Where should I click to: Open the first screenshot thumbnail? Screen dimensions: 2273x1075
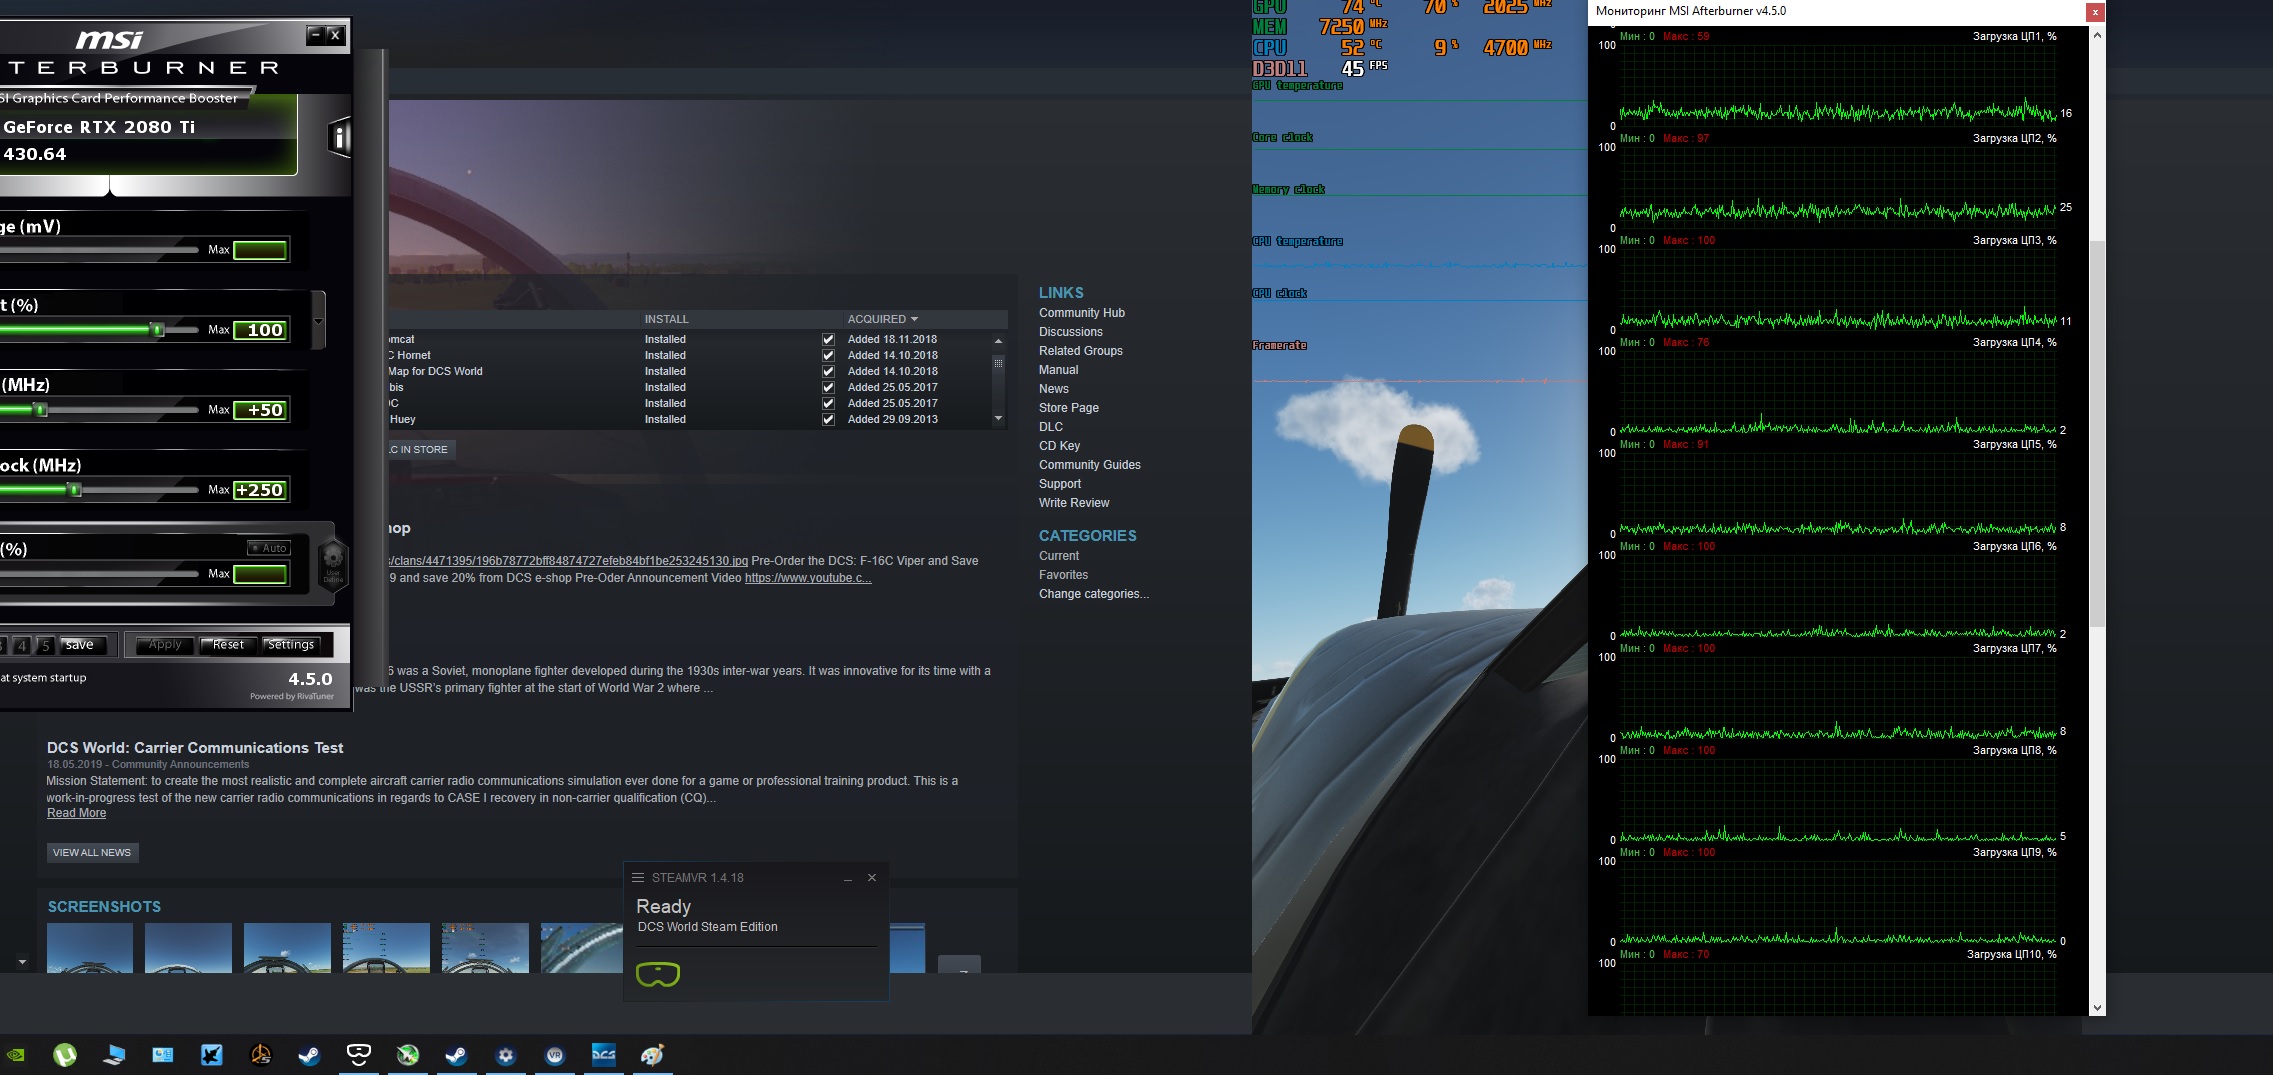90,948
